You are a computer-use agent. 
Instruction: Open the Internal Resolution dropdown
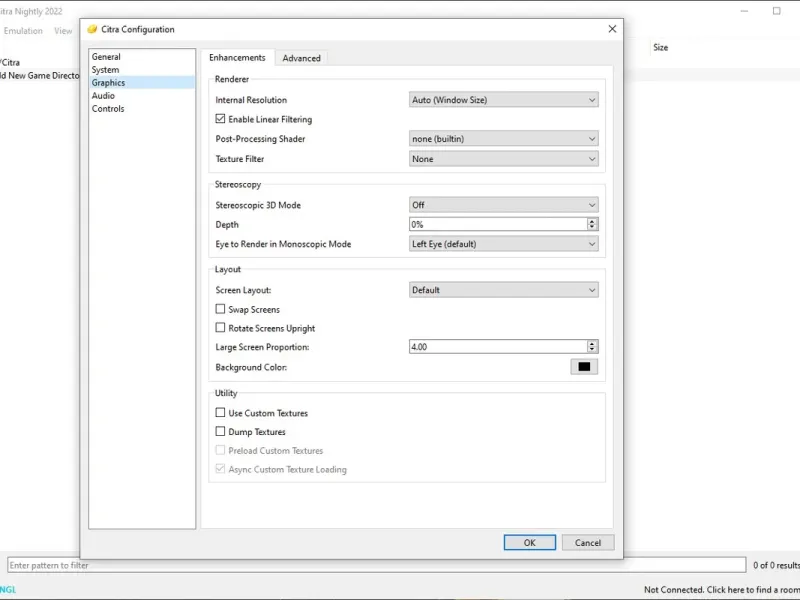click(x=504, y=100)
